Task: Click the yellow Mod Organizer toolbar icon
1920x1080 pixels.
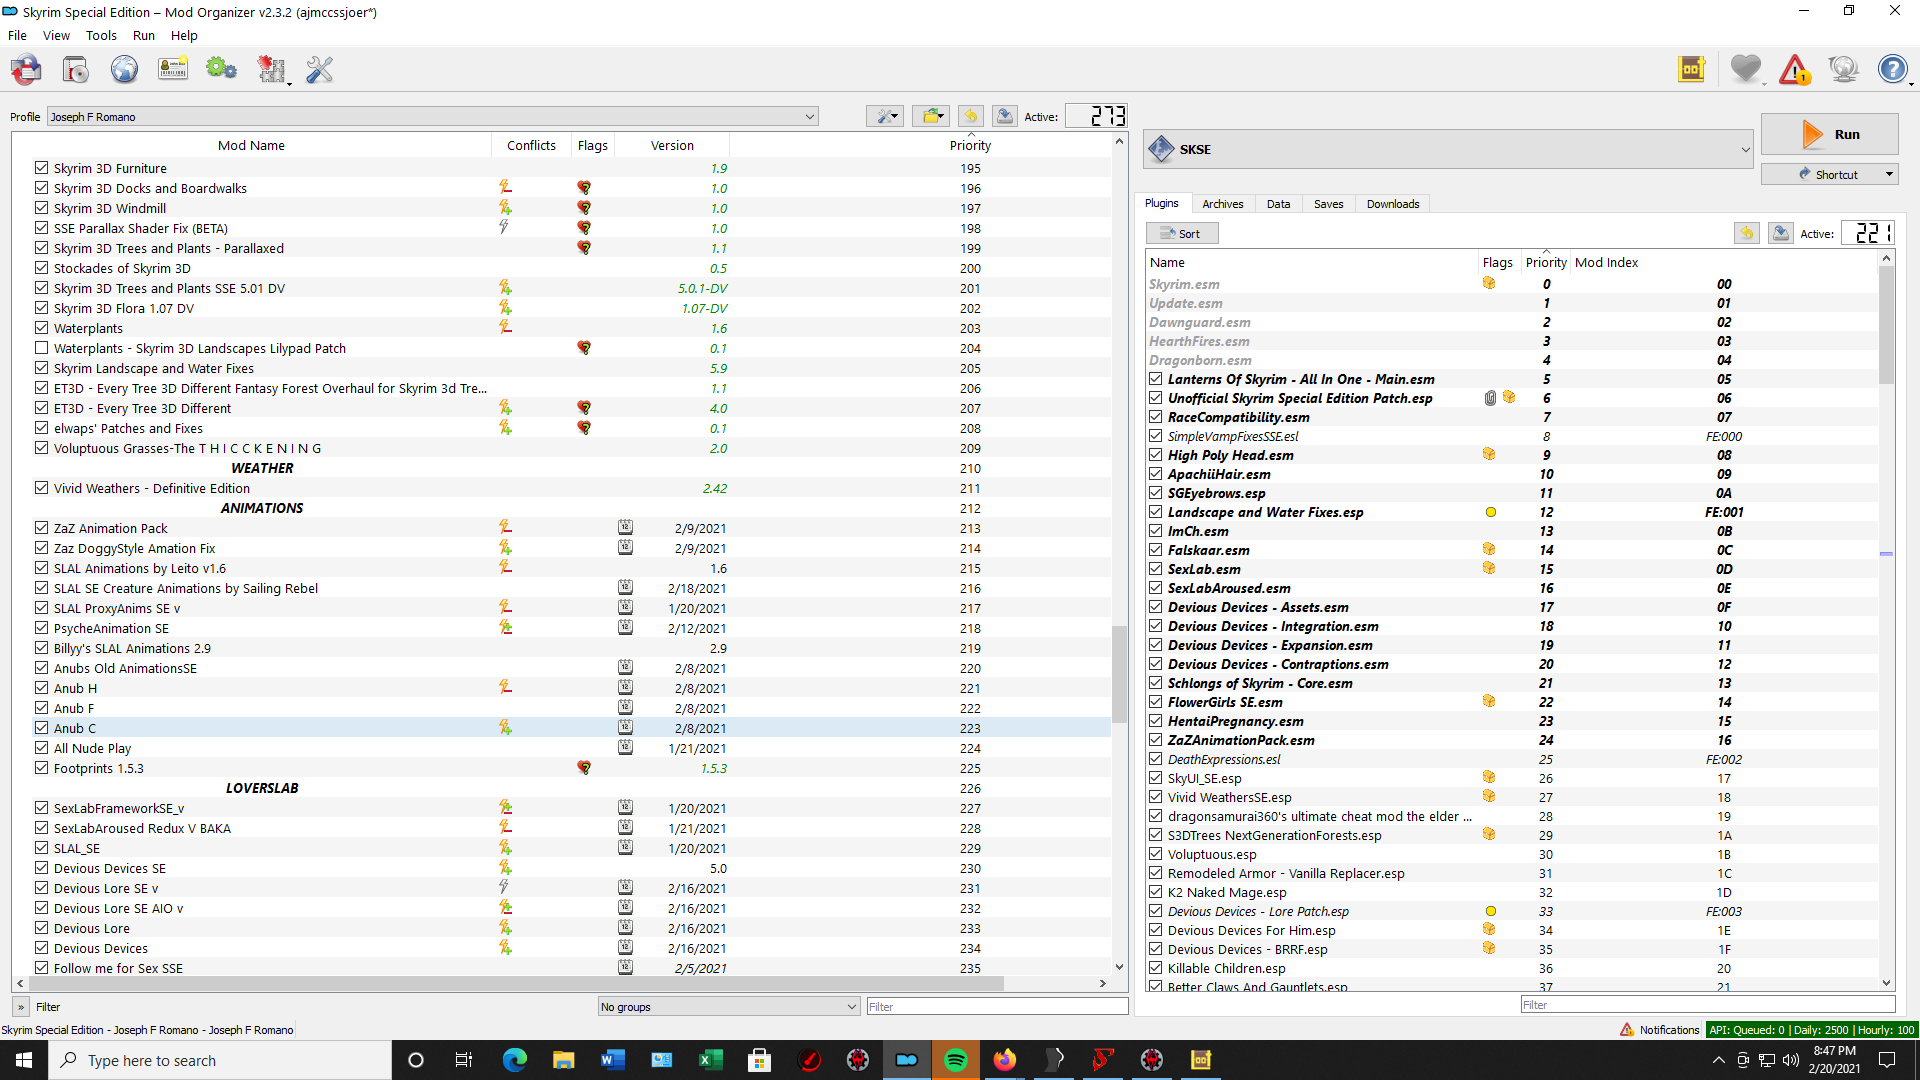Action: (1692, 69)
